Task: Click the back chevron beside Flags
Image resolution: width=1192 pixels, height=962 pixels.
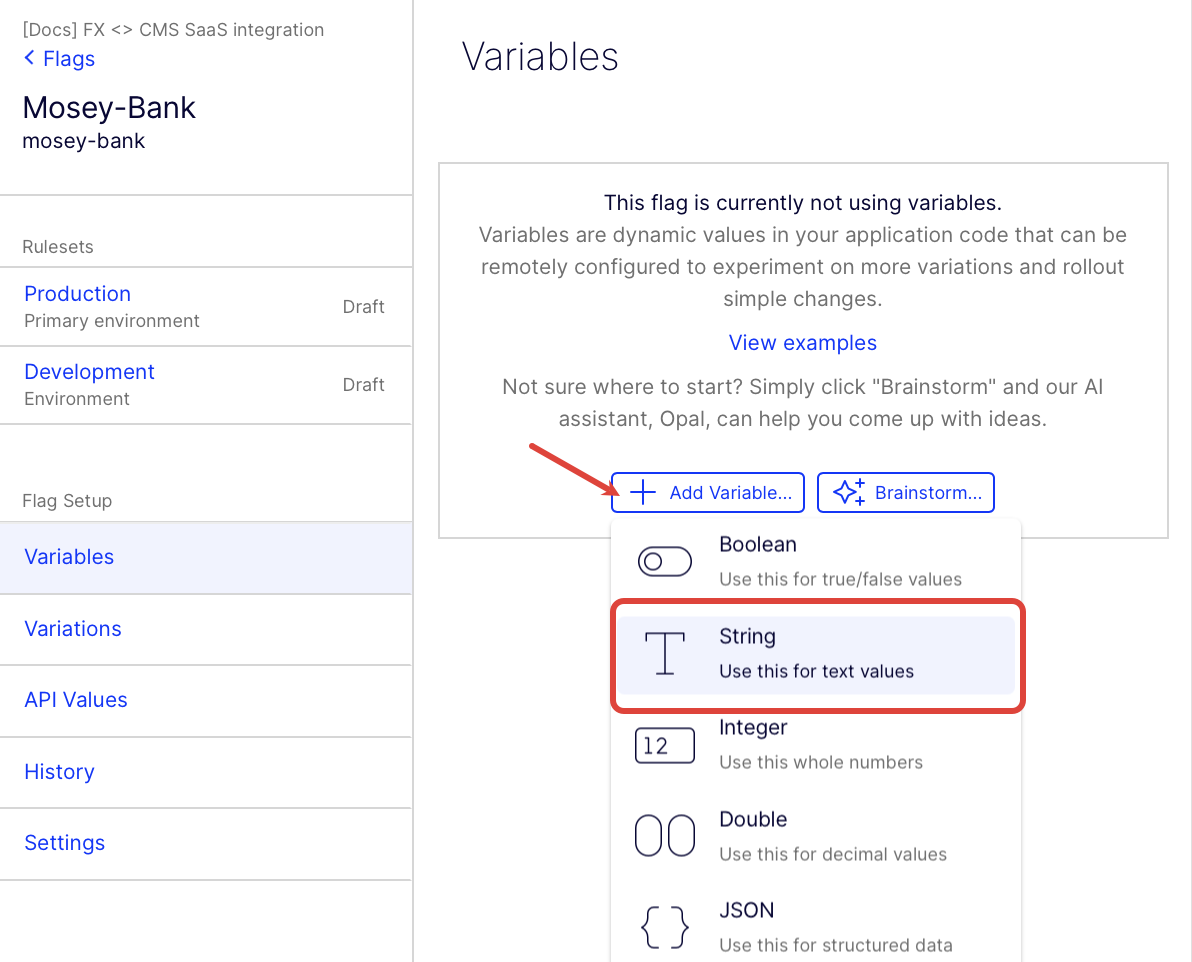Action: [30, 58]
